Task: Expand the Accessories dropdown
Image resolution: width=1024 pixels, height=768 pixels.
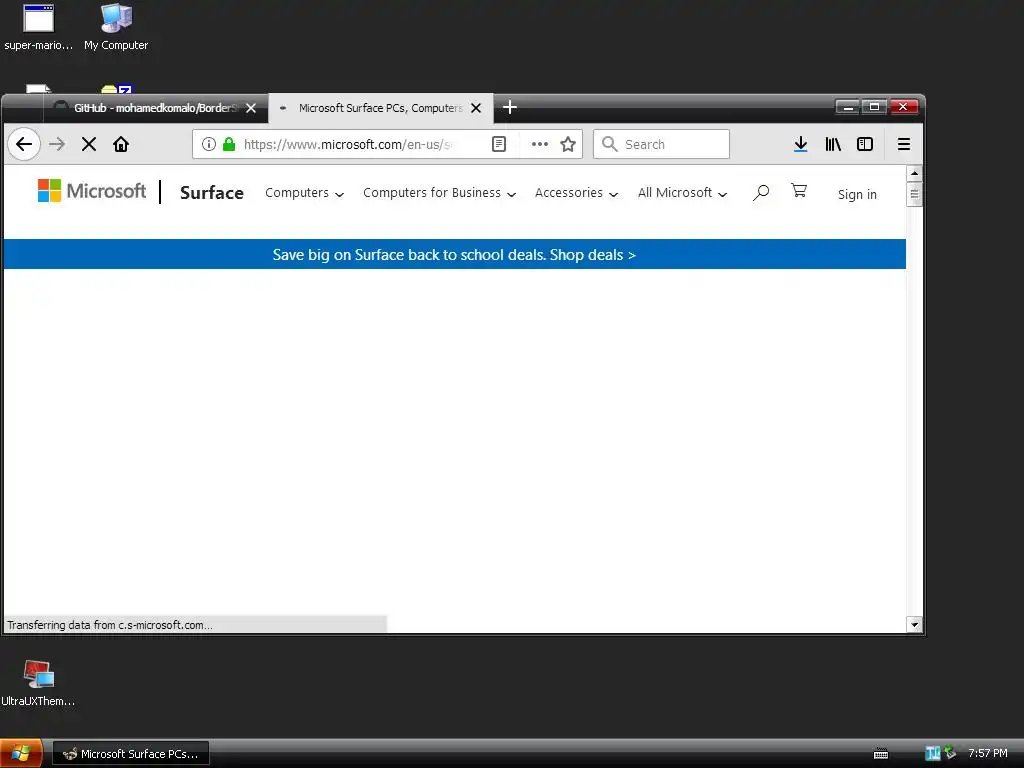Action: (x=576, y=193)
